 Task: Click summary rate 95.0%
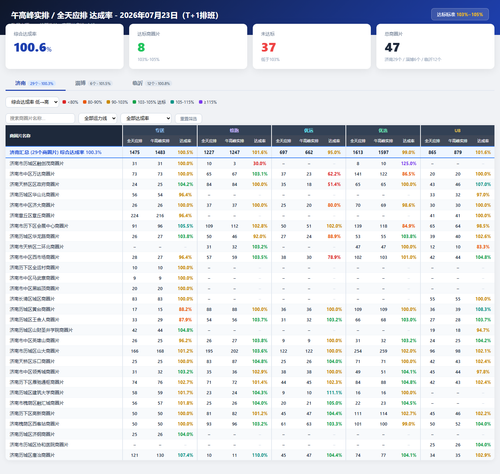tap(334, 152)
